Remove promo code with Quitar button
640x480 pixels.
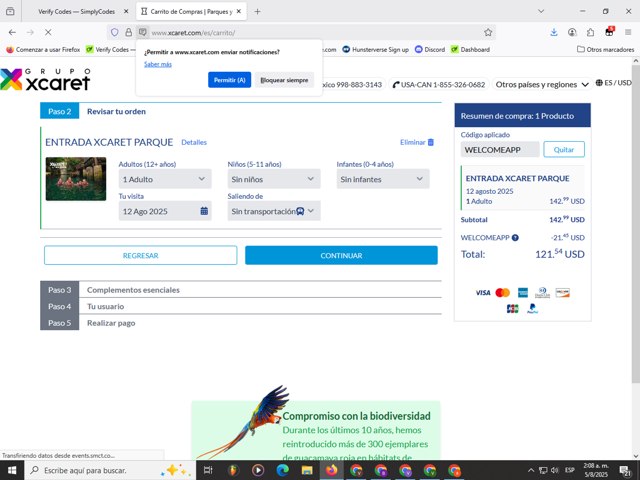[564, 149]
